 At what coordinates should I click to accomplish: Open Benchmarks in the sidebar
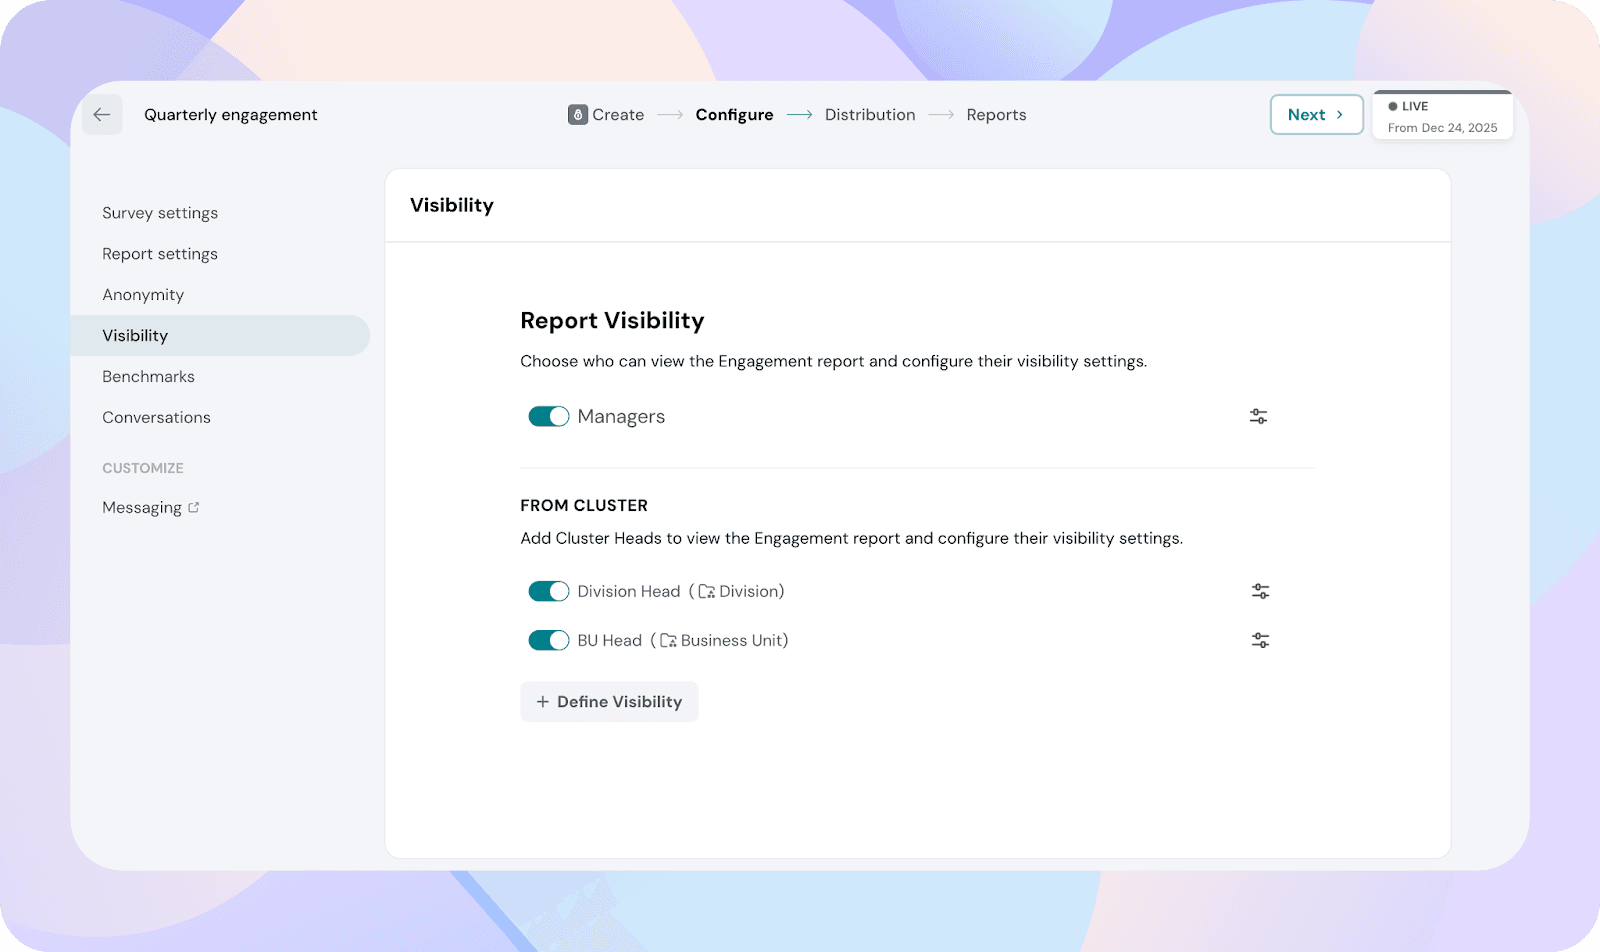coord(148,377)
